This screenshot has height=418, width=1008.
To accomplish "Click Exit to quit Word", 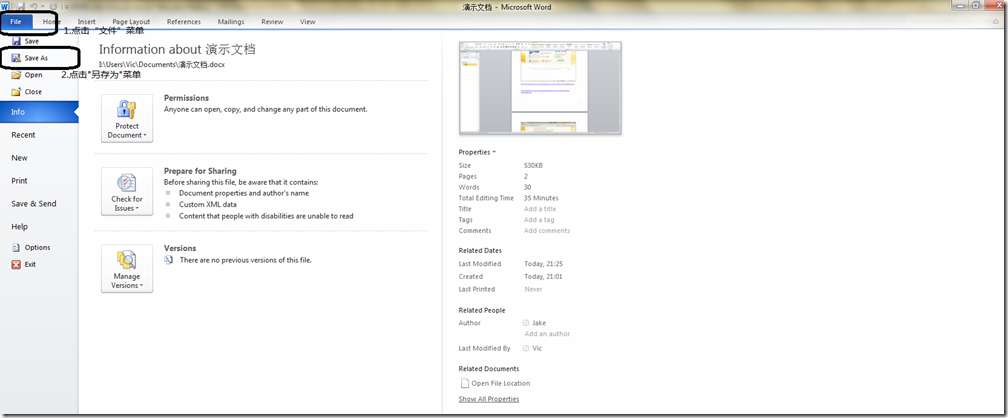I will (x=24, y=264).
